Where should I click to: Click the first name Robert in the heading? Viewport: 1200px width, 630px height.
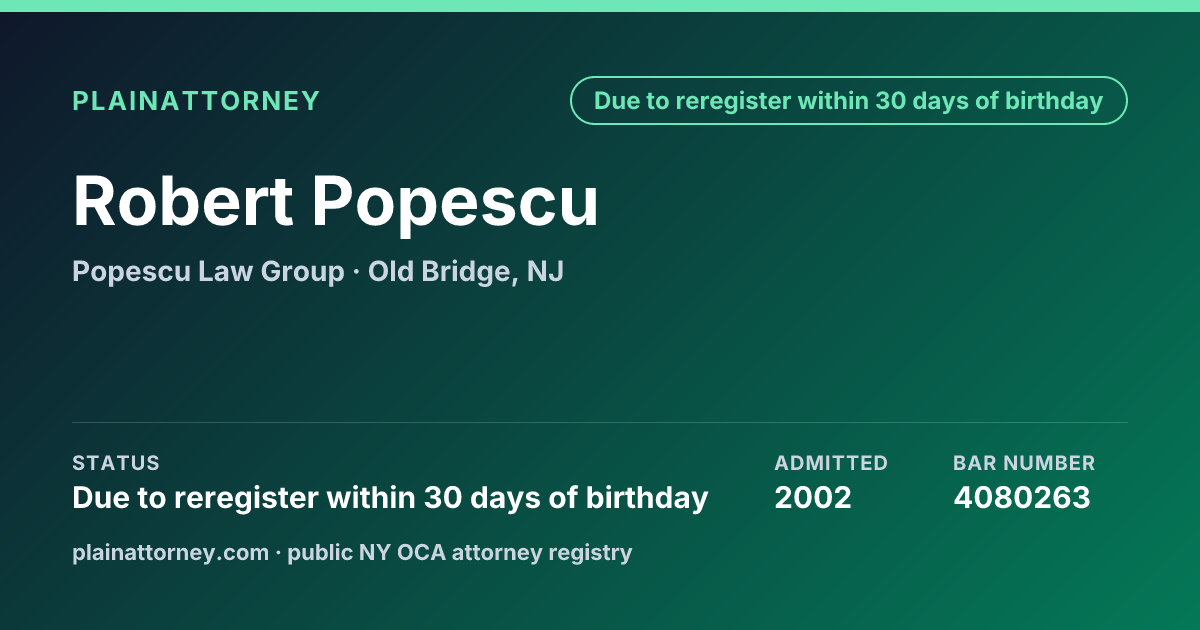point(182,200)
